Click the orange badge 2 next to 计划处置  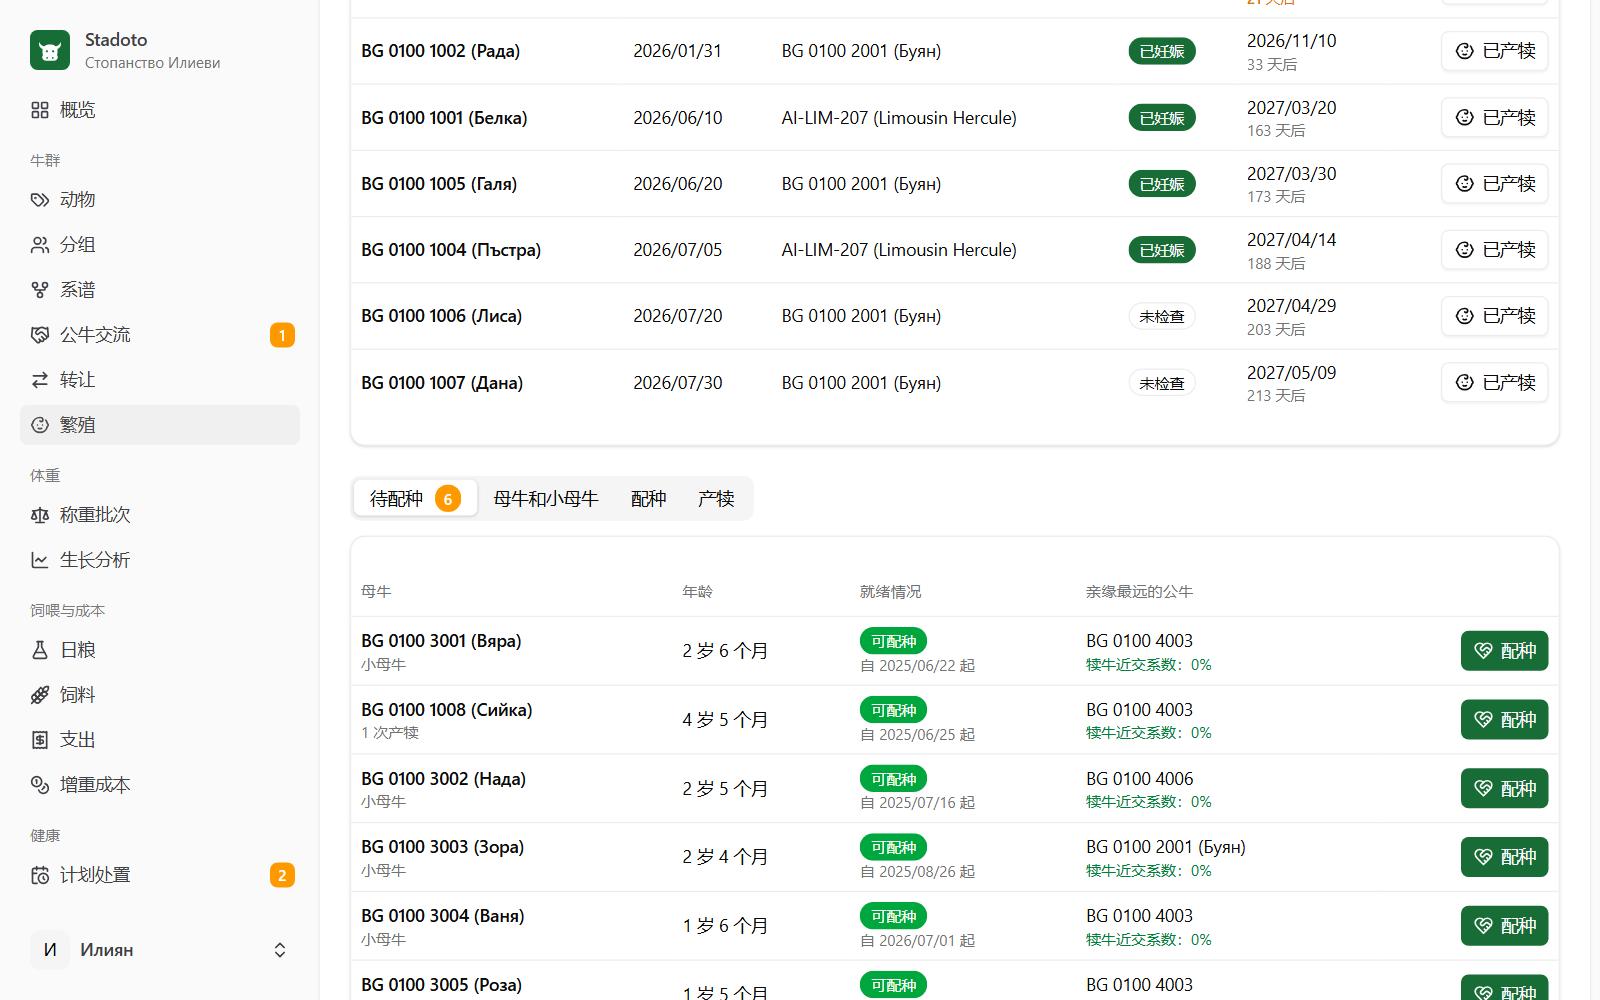tap(282, 875)
